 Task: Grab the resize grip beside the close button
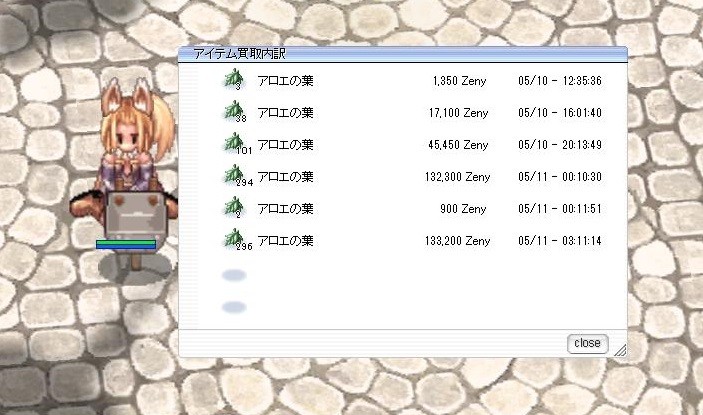pyautogui.click(x=620, y=350)
